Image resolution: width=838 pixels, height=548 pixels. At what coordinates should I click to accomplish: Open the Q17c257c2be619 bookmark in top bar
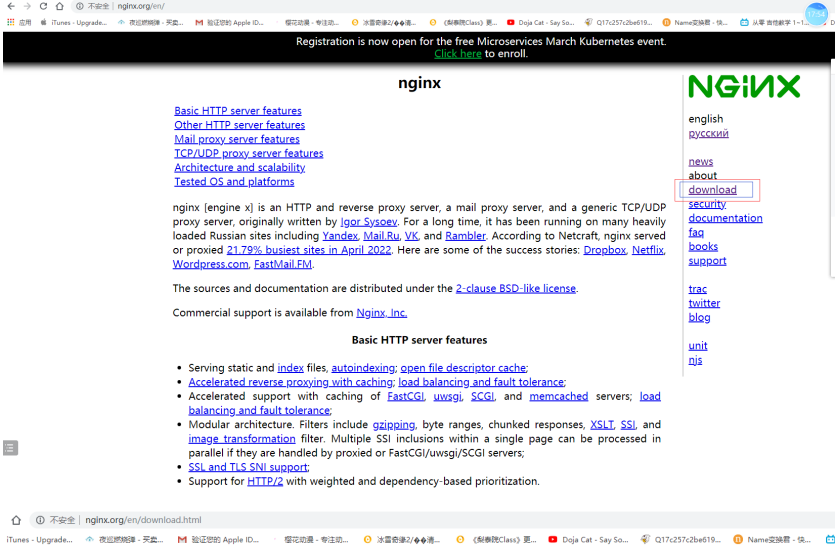[x=619, y=22]
